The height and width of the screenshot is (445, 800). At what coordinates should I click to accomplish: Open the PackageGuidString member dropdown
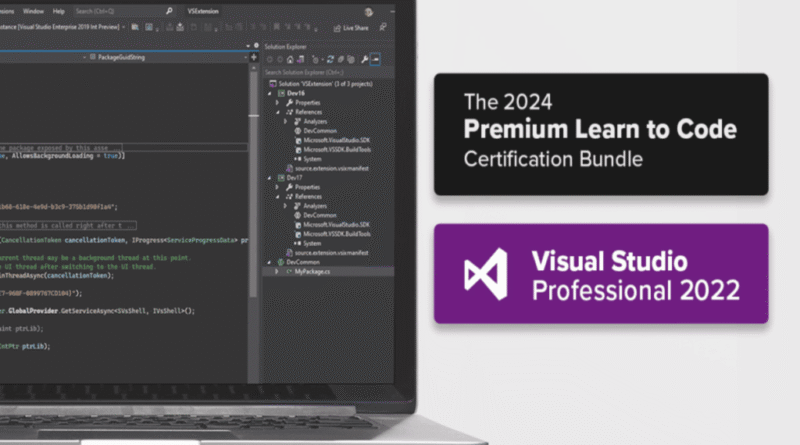pyautogui.click(x=168, y=57)
